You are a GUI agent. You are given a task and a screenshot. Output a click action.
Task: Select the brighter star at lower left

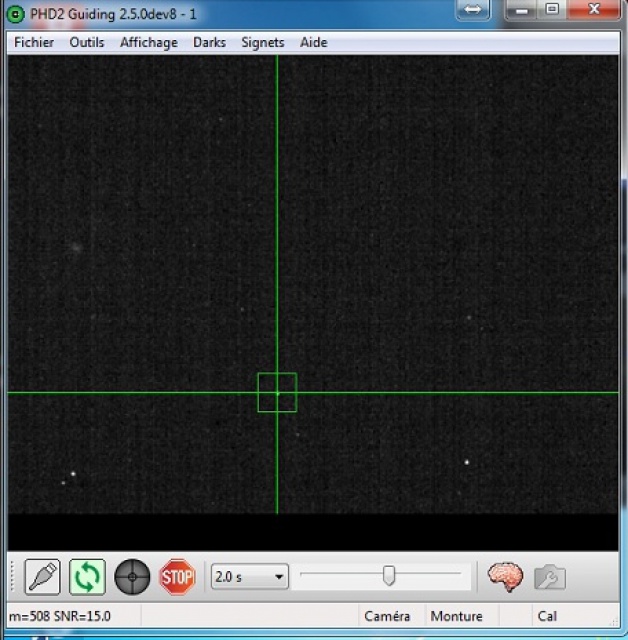click(73, 474)
